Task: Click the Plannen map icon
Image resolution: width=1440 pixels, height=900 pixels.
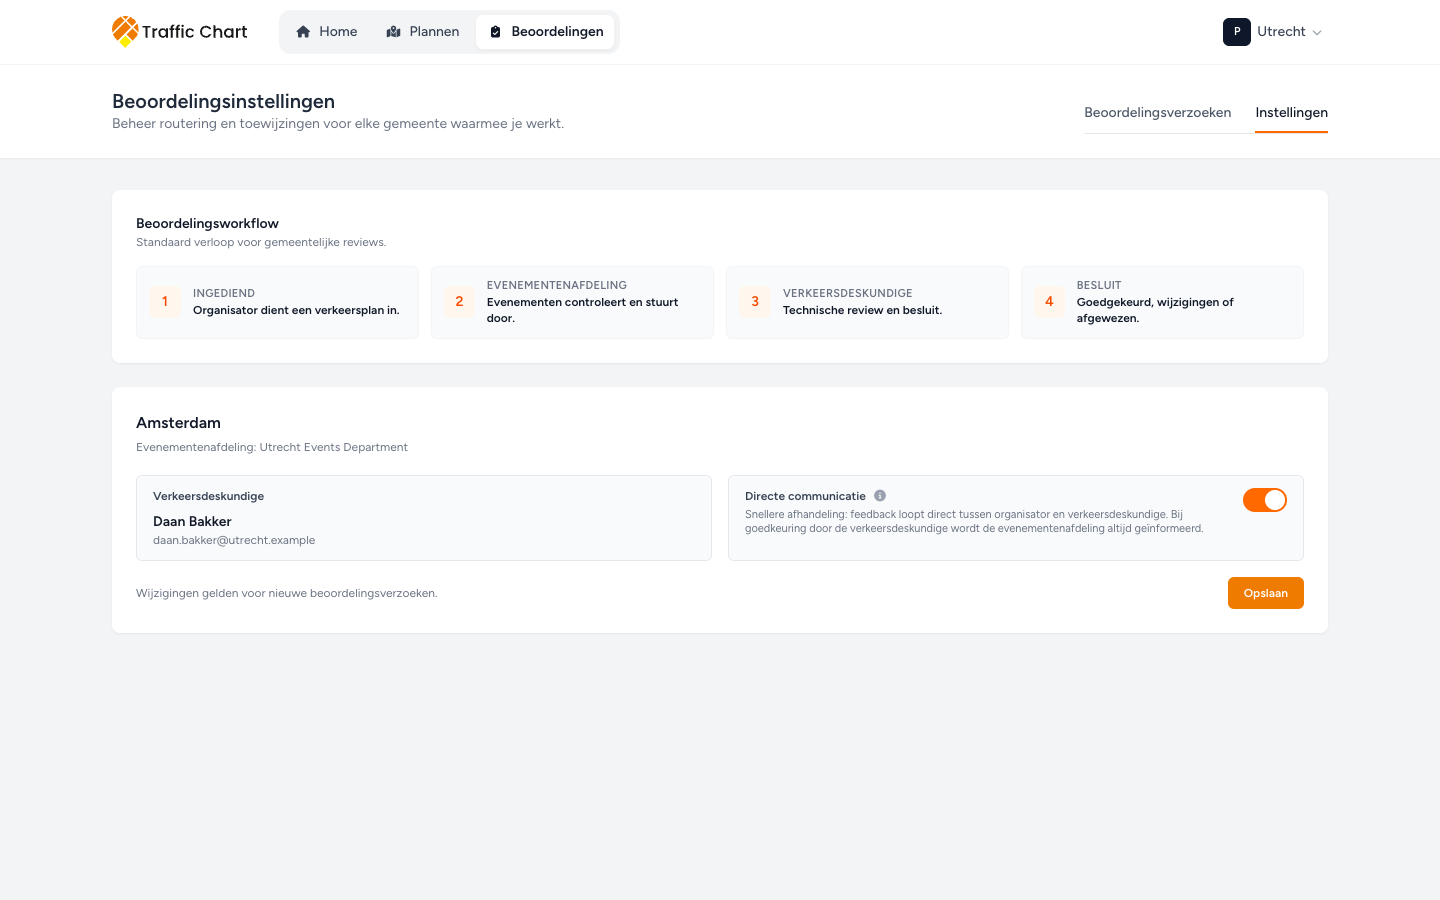Action: click(393, 32)
